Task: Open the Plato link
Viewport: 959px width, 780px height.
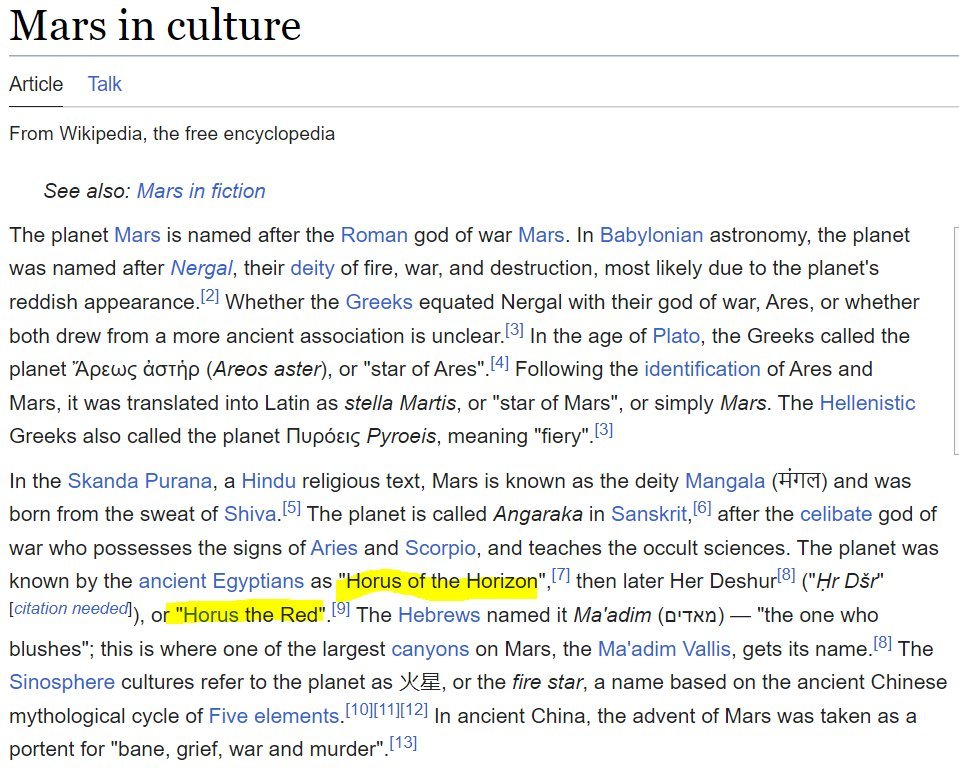Action: click(676, 336)
